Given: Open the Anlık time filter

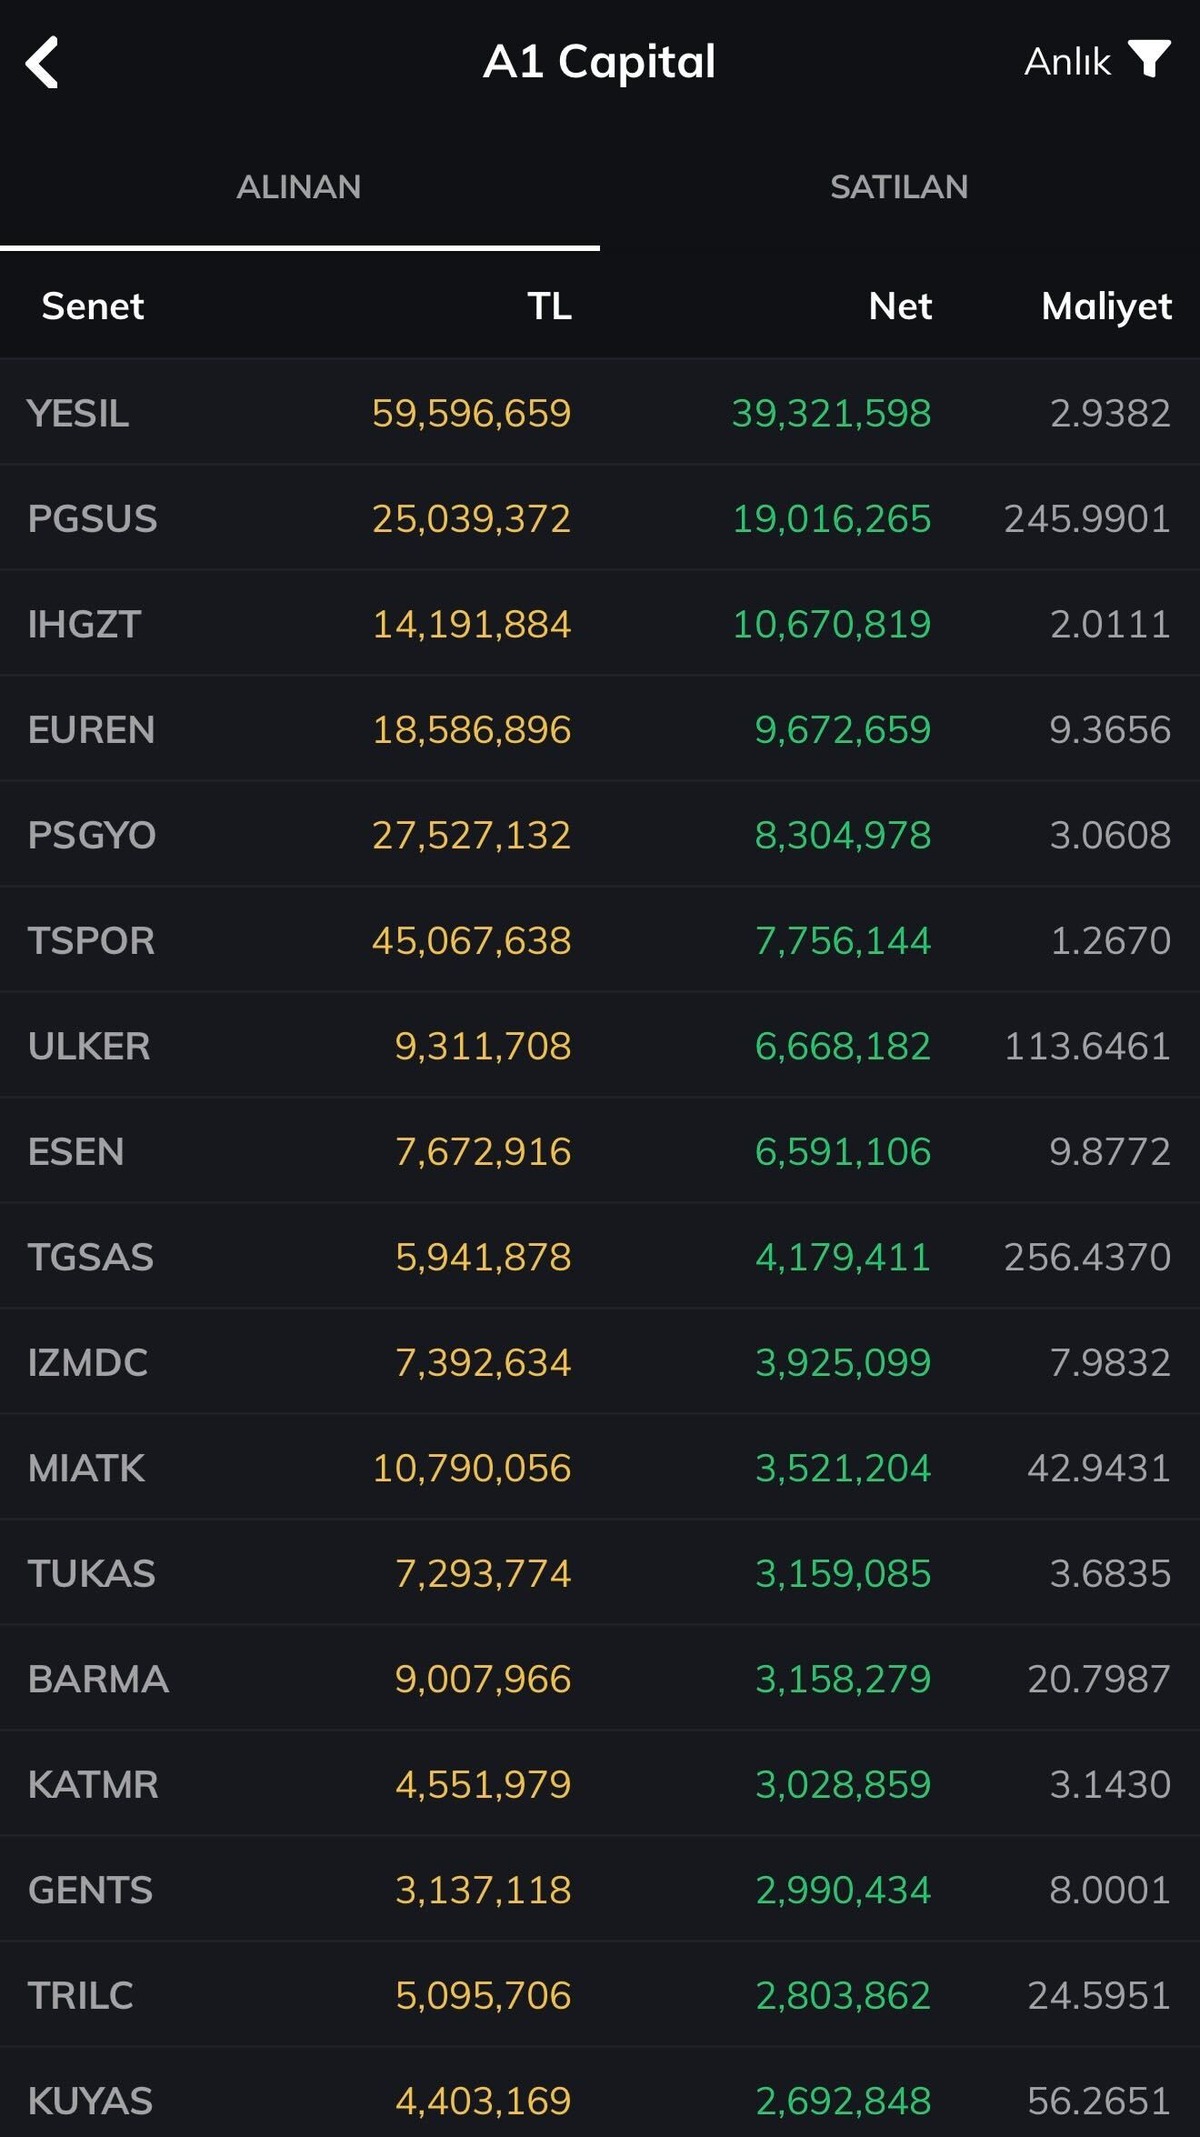Looking at the screenshot, I should (x=1067, y=62).
